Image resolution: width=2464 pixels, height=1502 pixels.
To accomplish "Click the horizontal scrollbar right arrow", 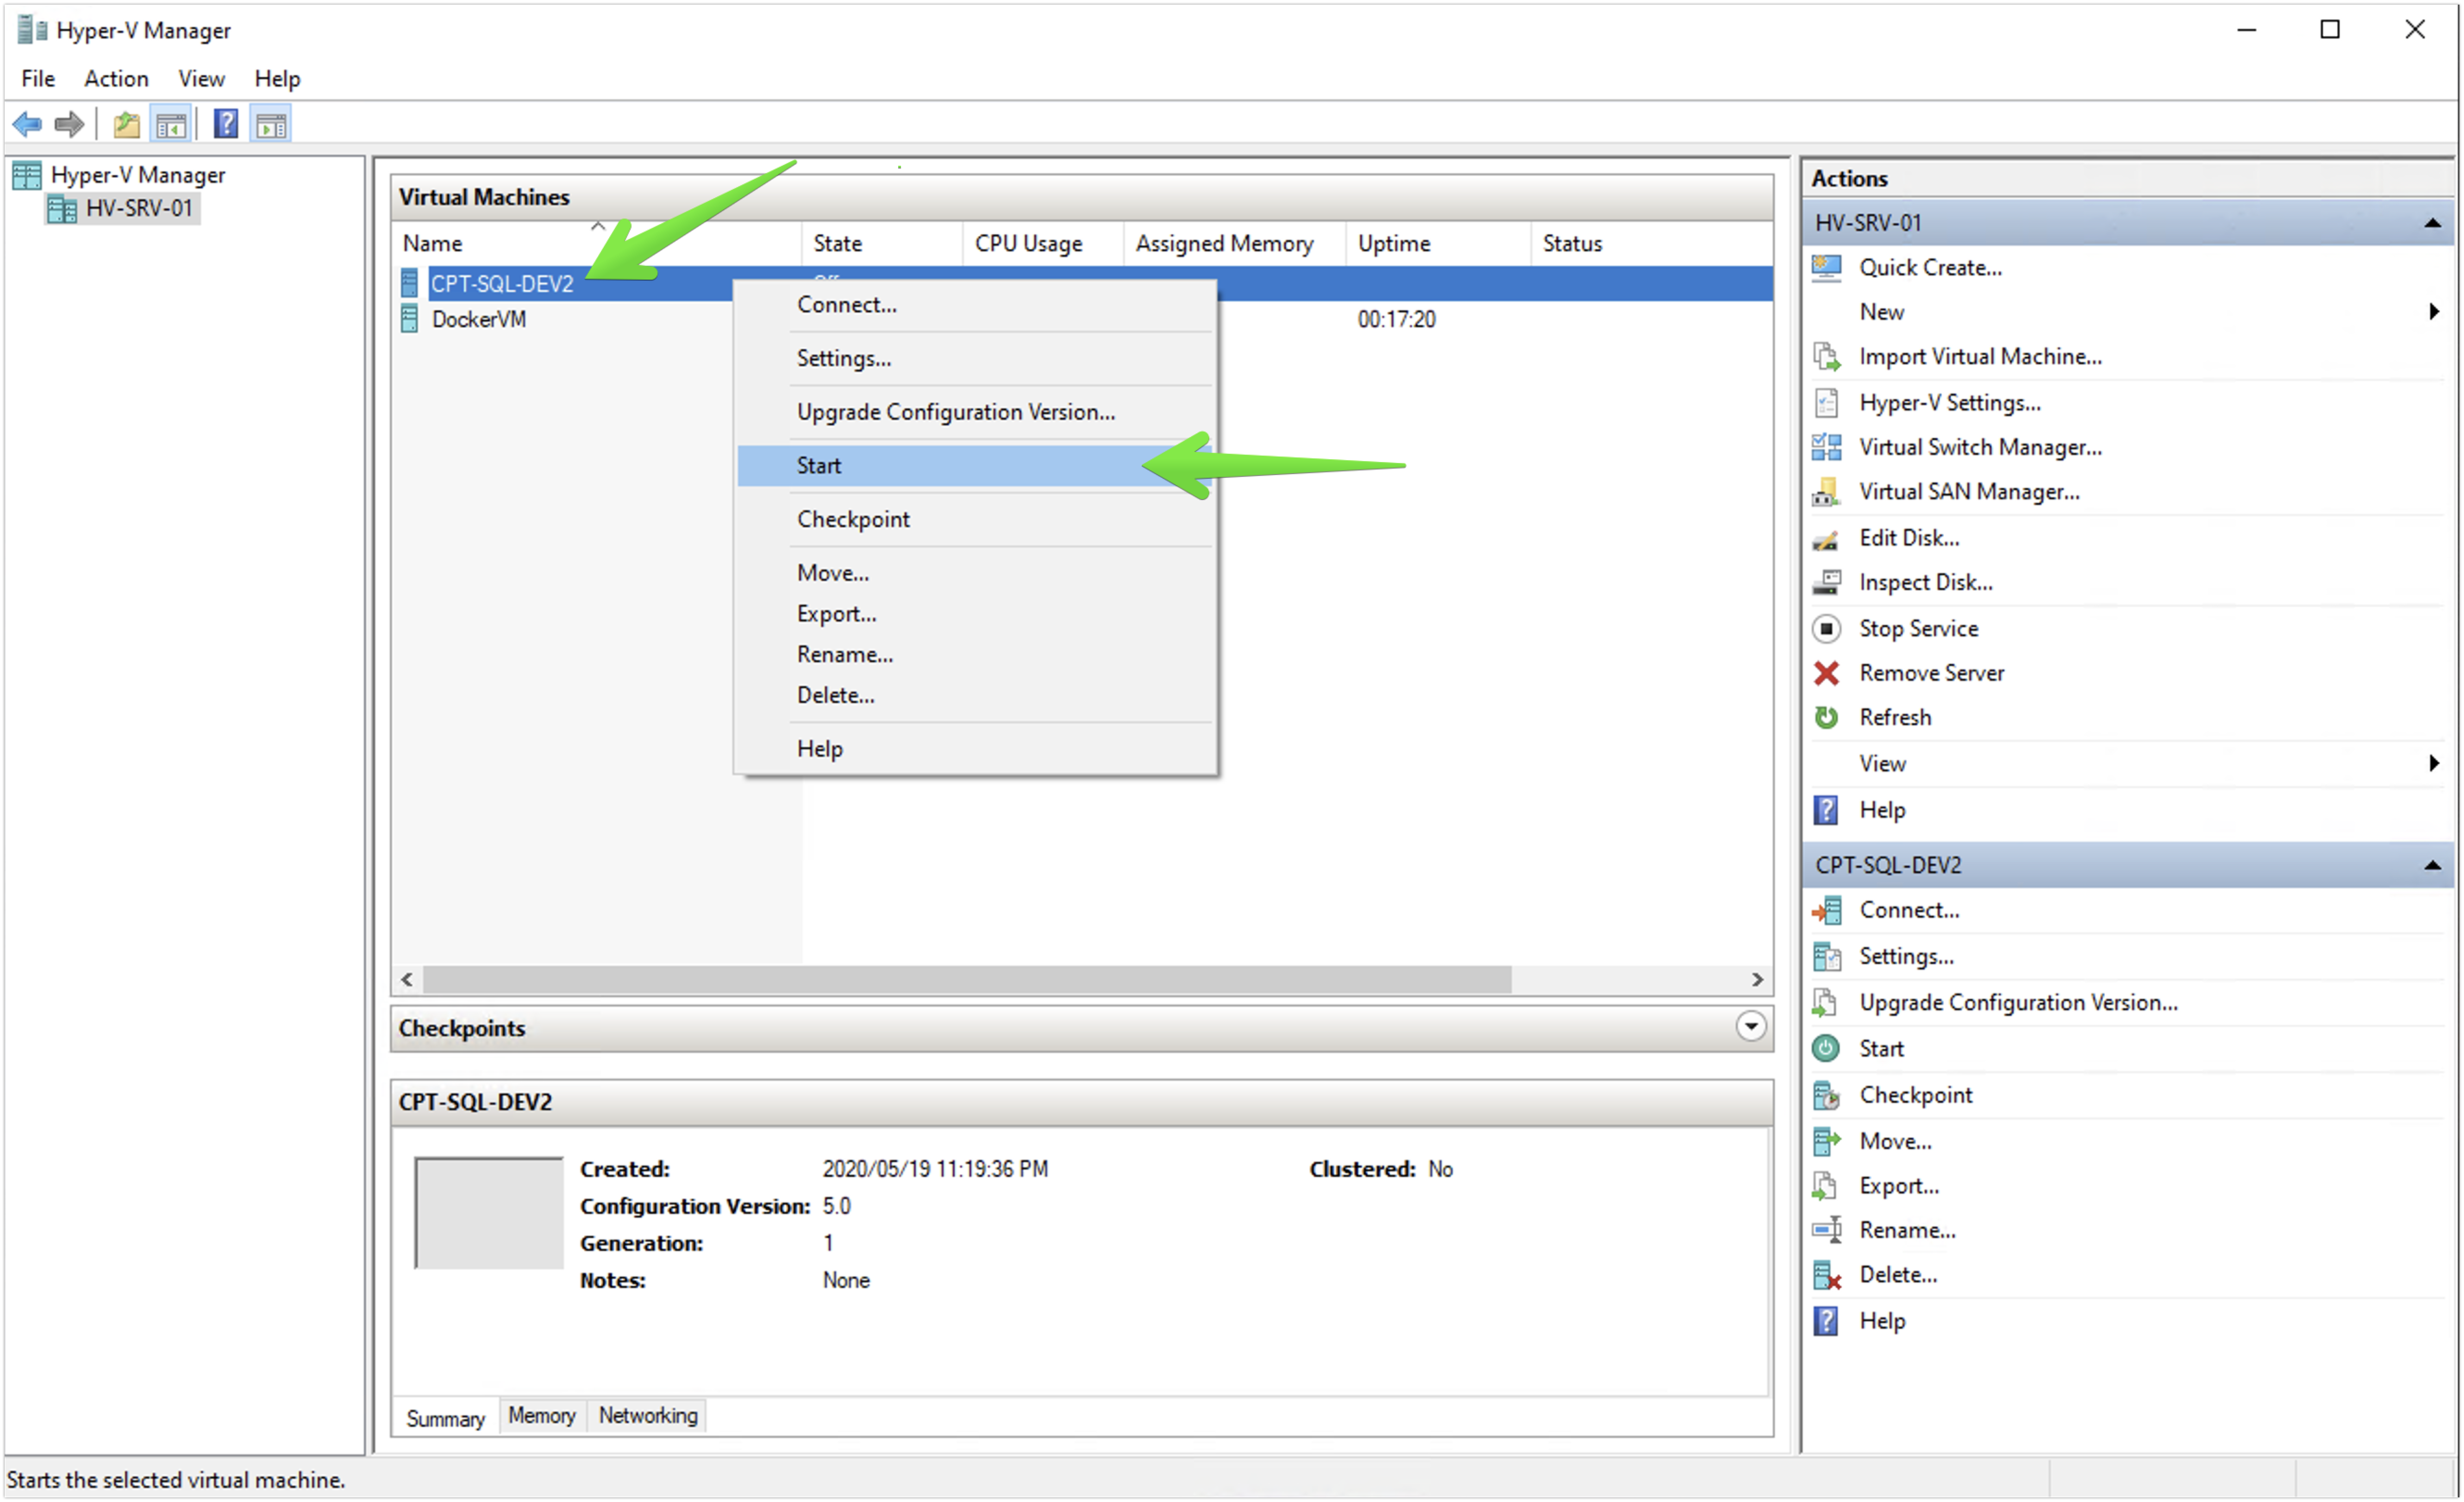I will [x=1757, y=980].
